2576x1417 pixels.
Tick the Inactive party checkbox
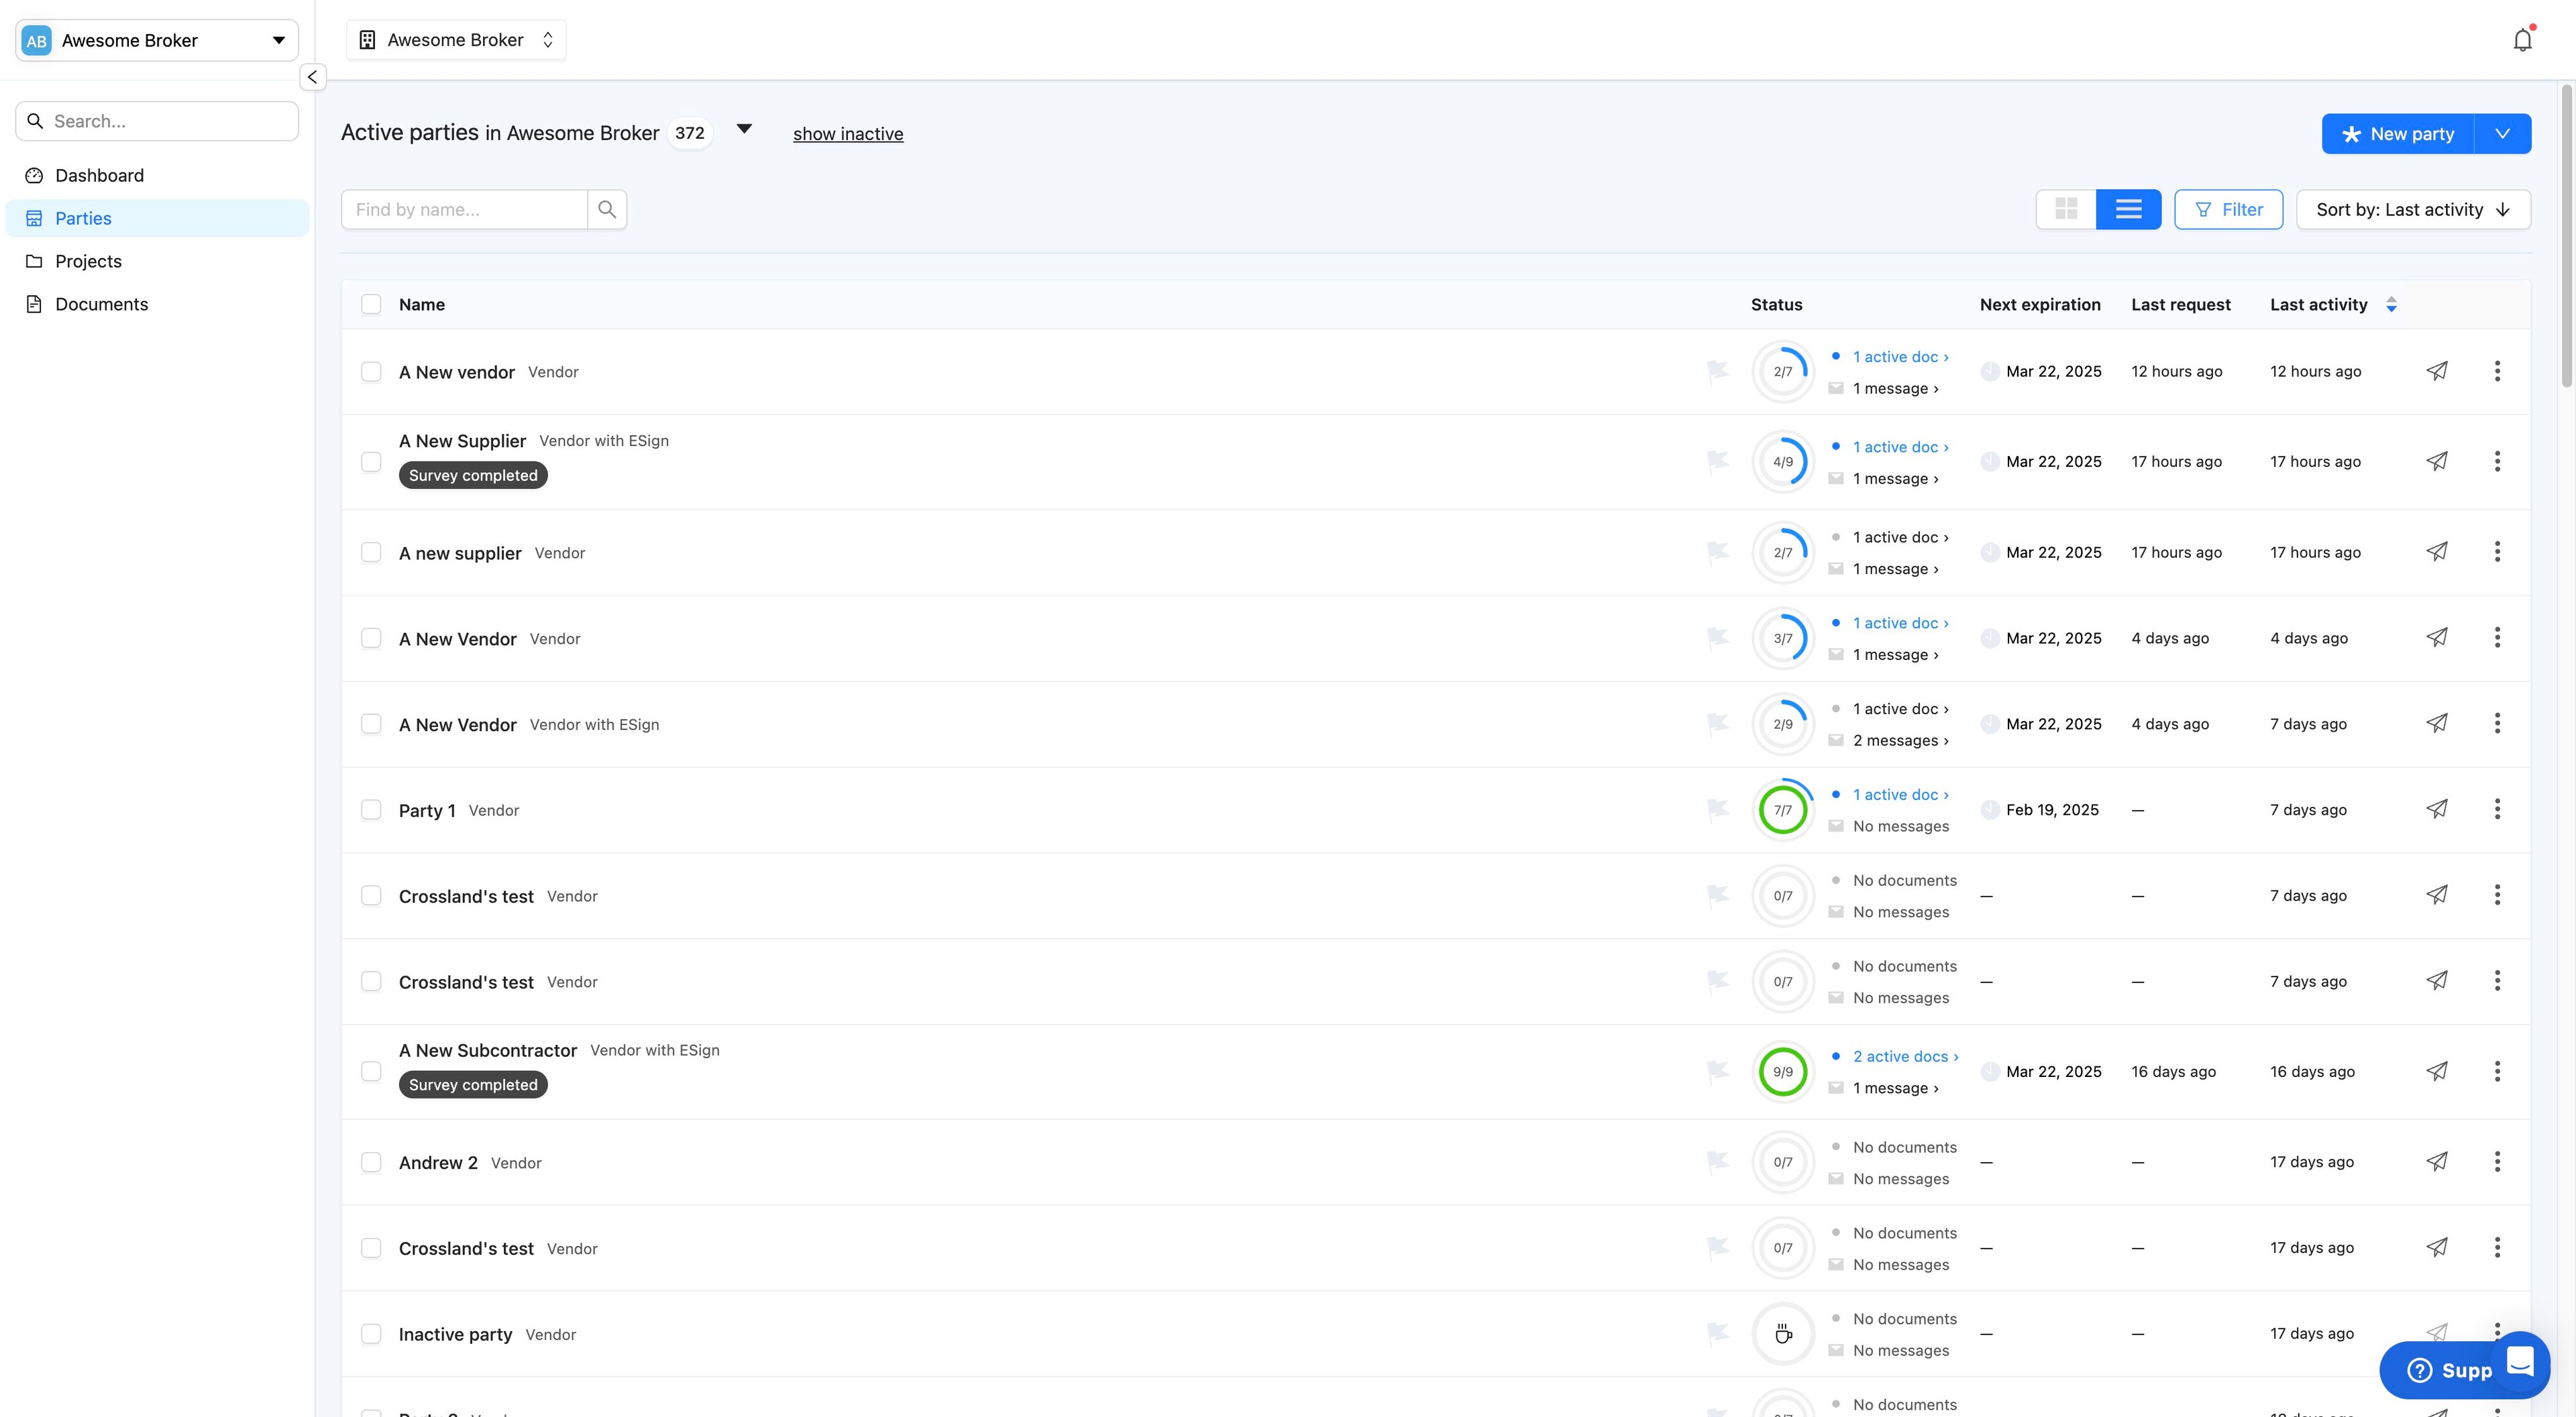tap(371, 1334)
